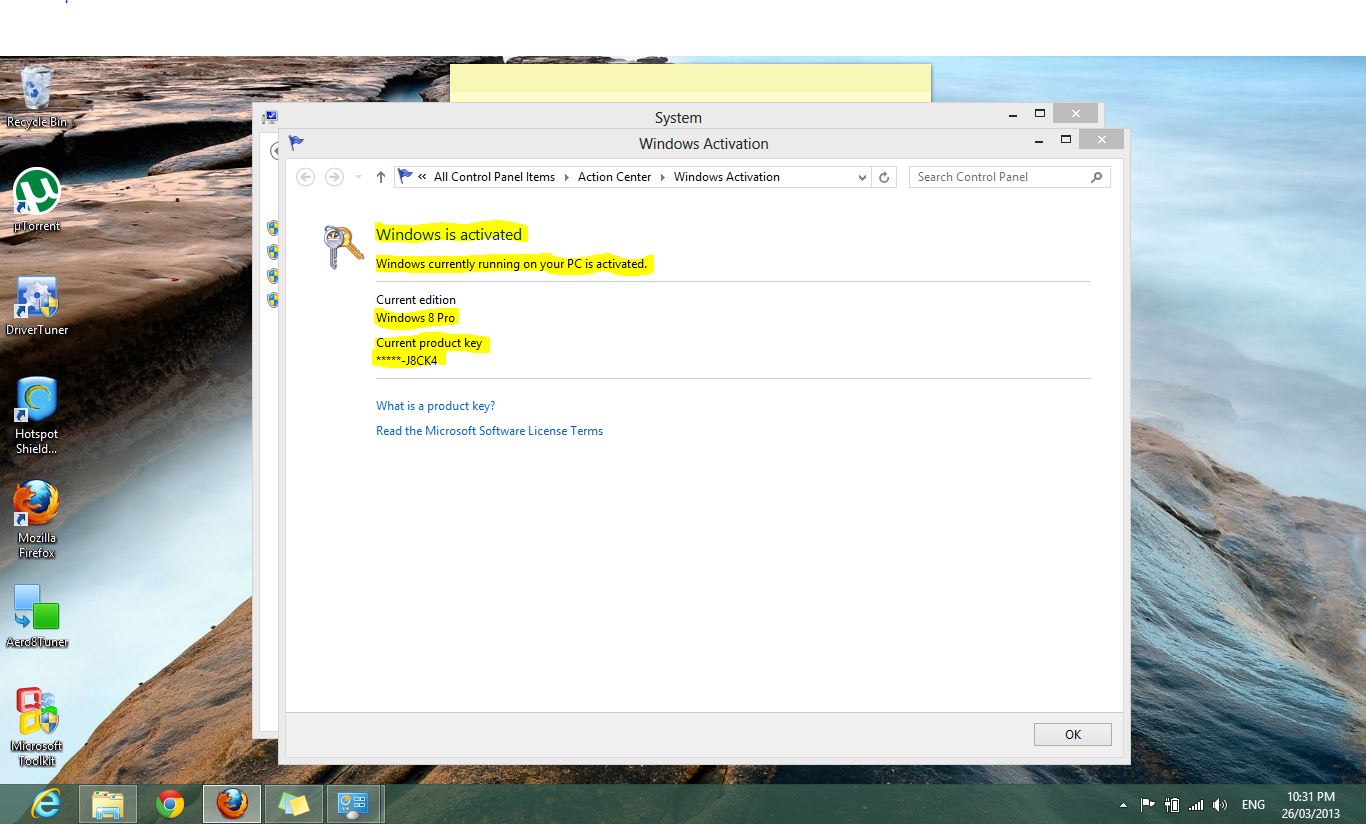Check the battery power tray icon
The image size is (1366, 824).
coord(1171,805)
